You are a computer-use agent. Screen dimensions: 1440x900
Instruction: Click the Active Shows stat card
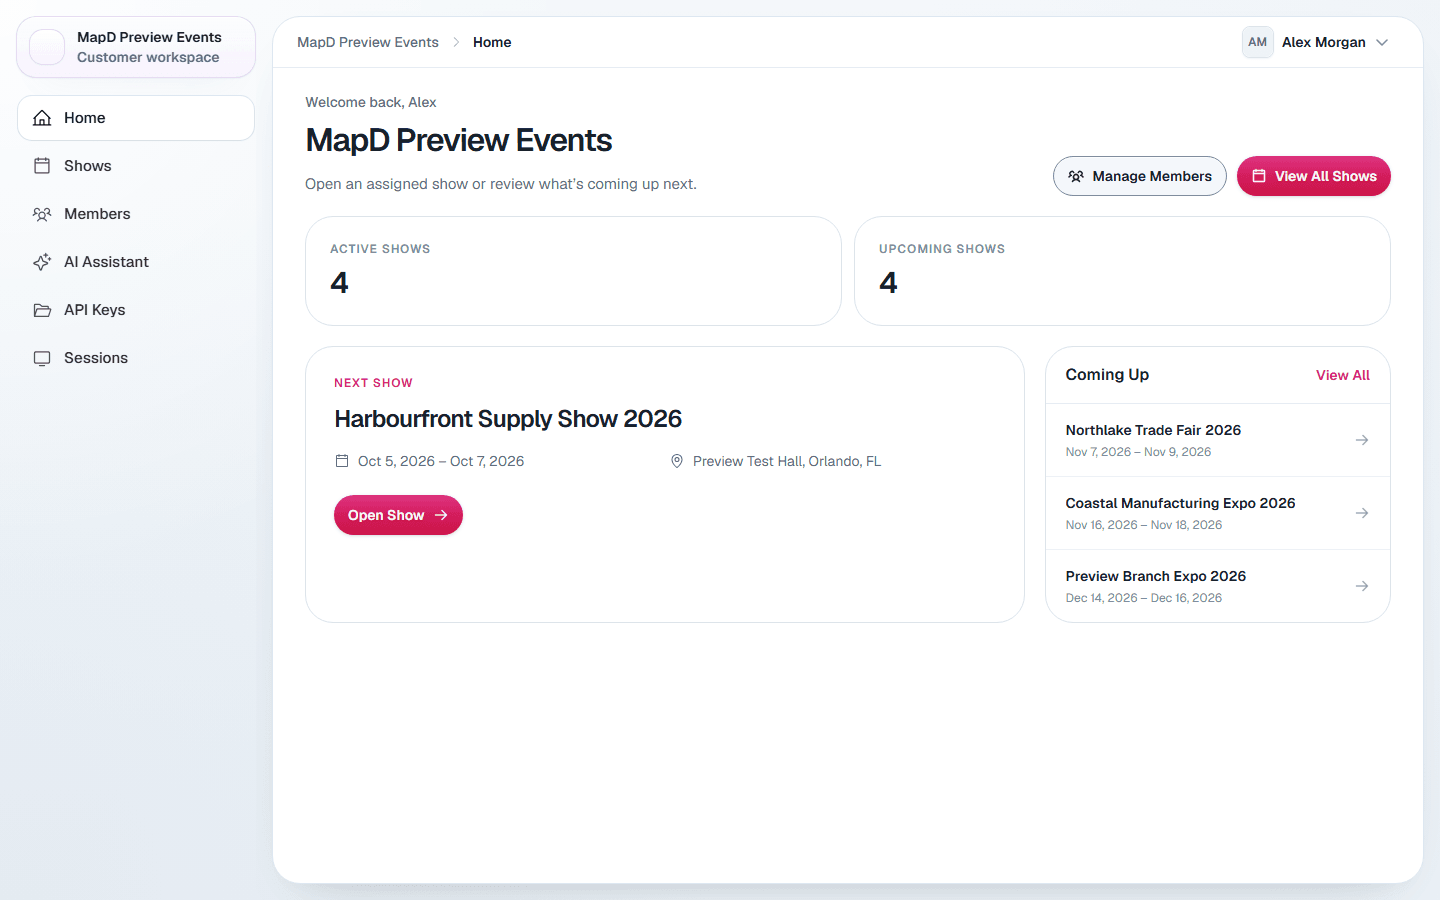(573, 271)
